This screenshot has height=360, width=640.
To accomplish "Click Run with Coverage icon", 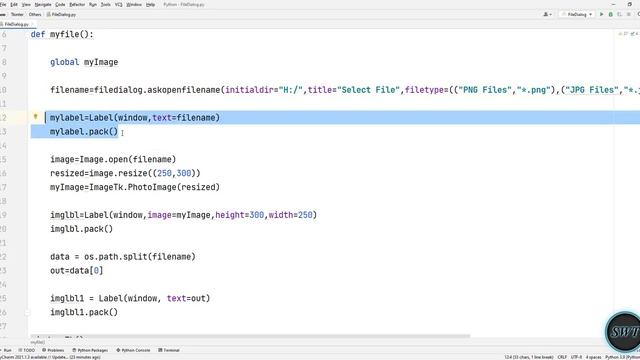I will click(620, 15).
